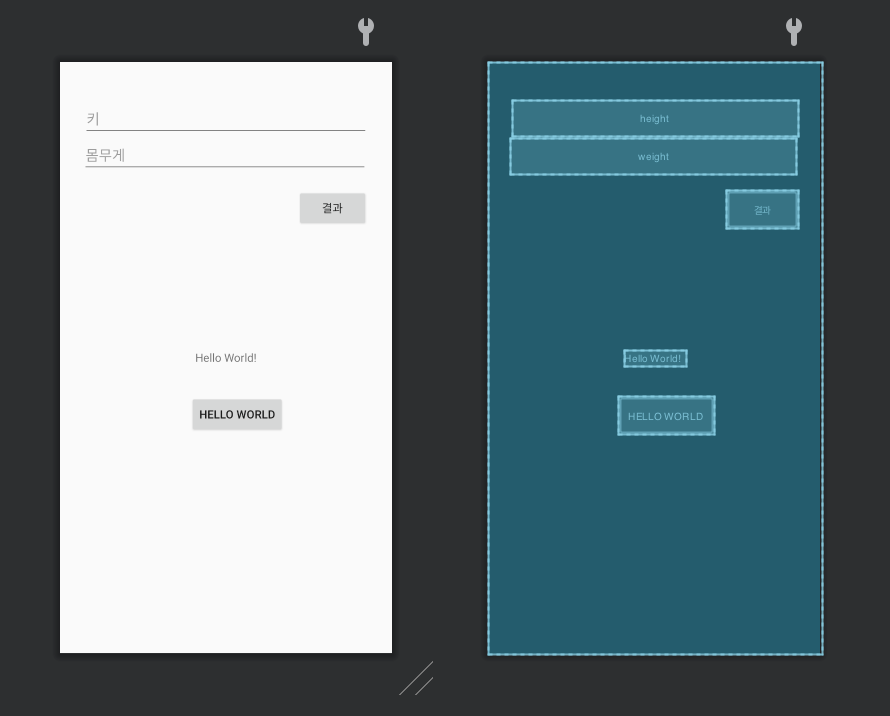Select the height field in blueprint view
890x716 pixels.
[x=655, y=119]
